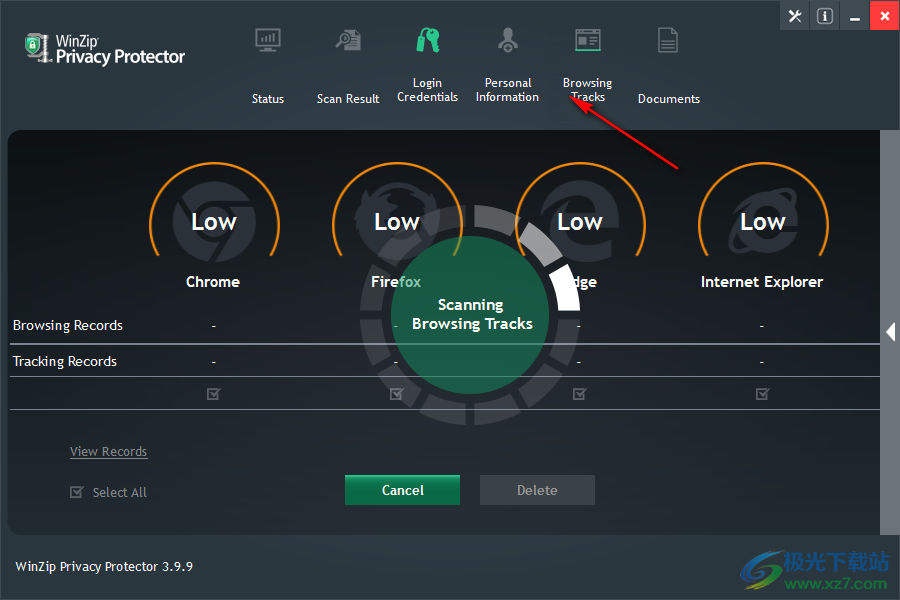Click the Chrome browser label
This screenshot has height=600, width=900.
(x=213, y=282)
